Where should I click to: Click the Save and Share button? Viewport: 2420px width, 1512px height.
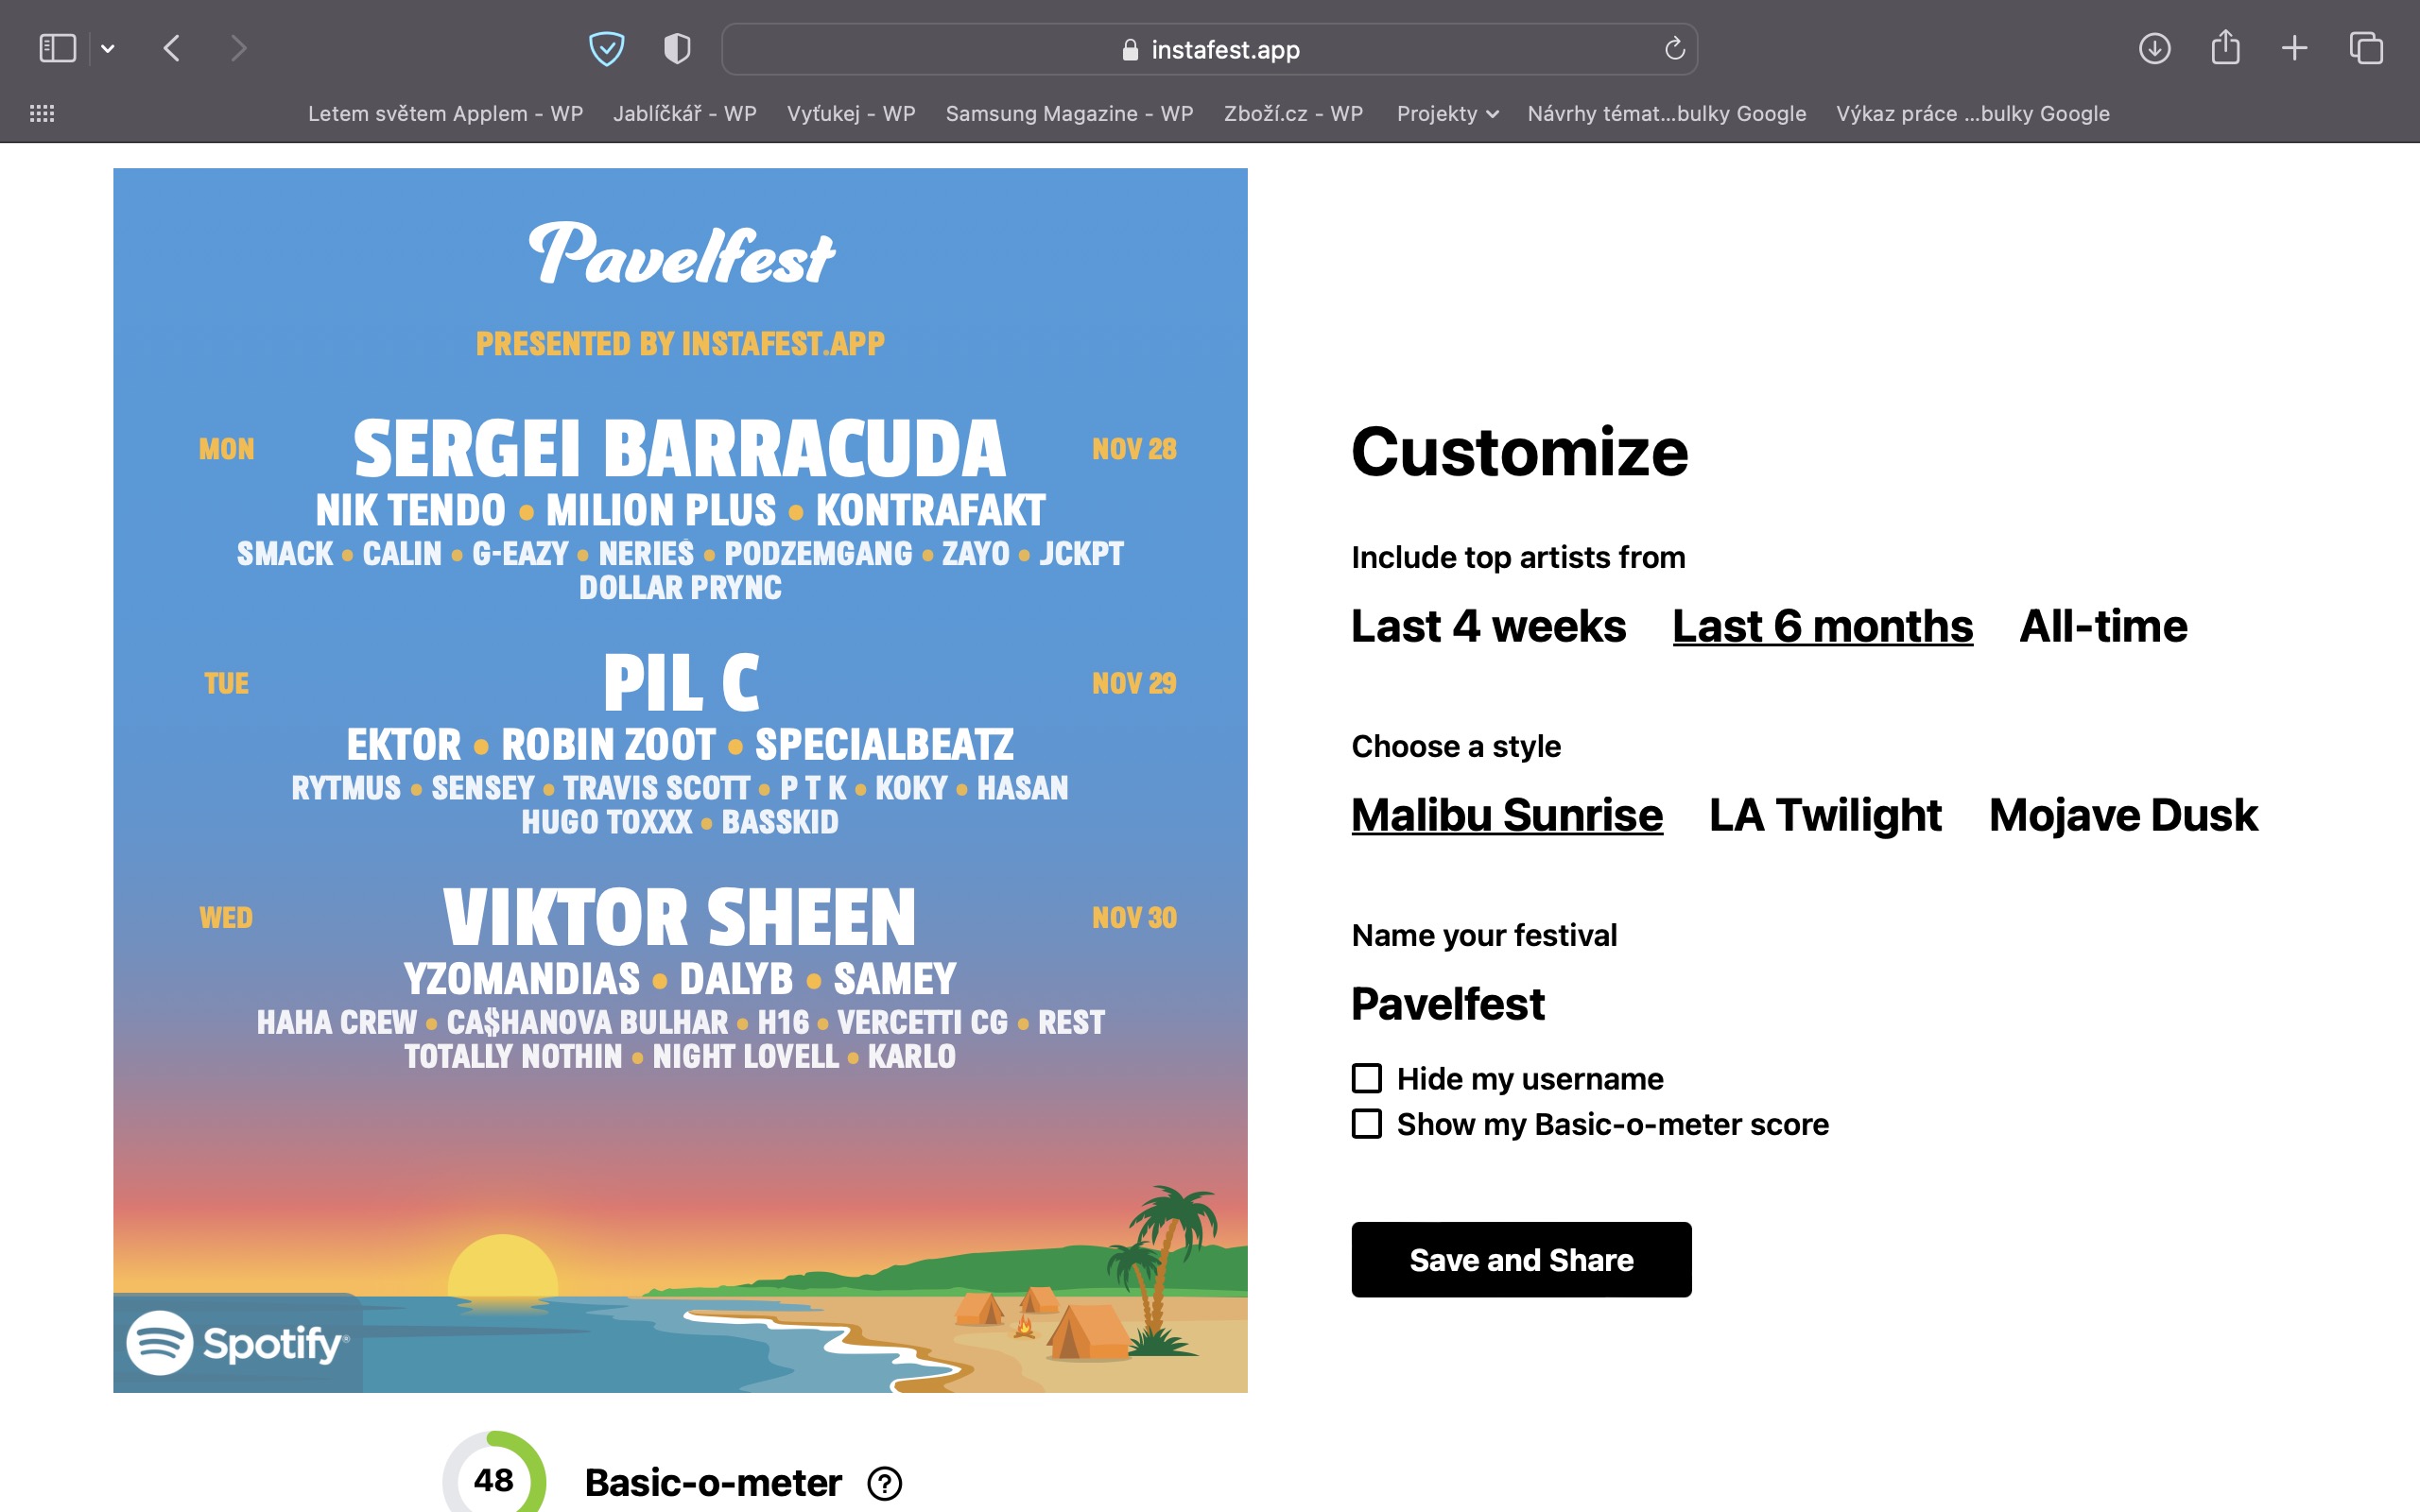(x=1521, y=1260)
